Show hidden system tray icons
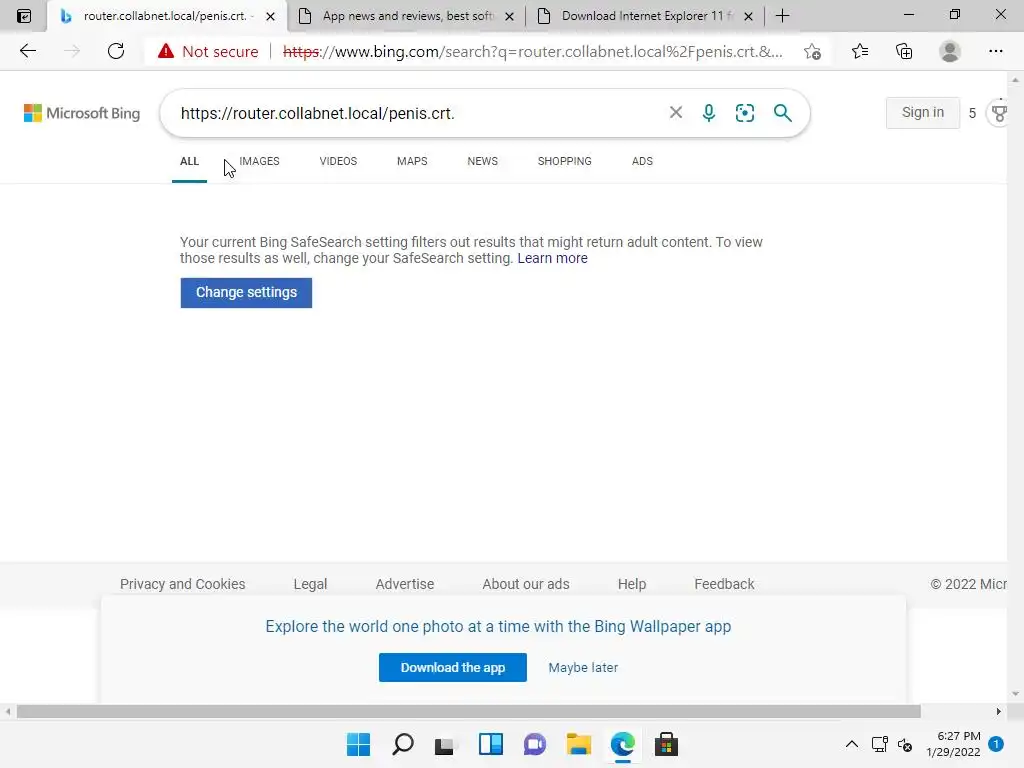The image size is (1024, 768). click(x=852, y=744)
